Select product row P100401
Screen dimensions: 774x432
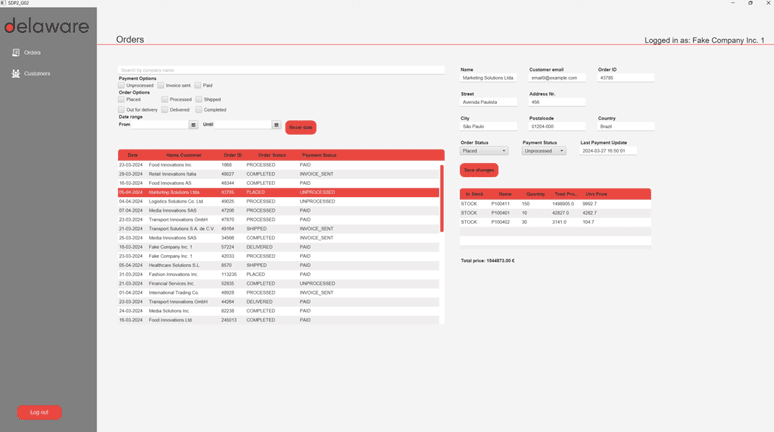click(555, 213)
